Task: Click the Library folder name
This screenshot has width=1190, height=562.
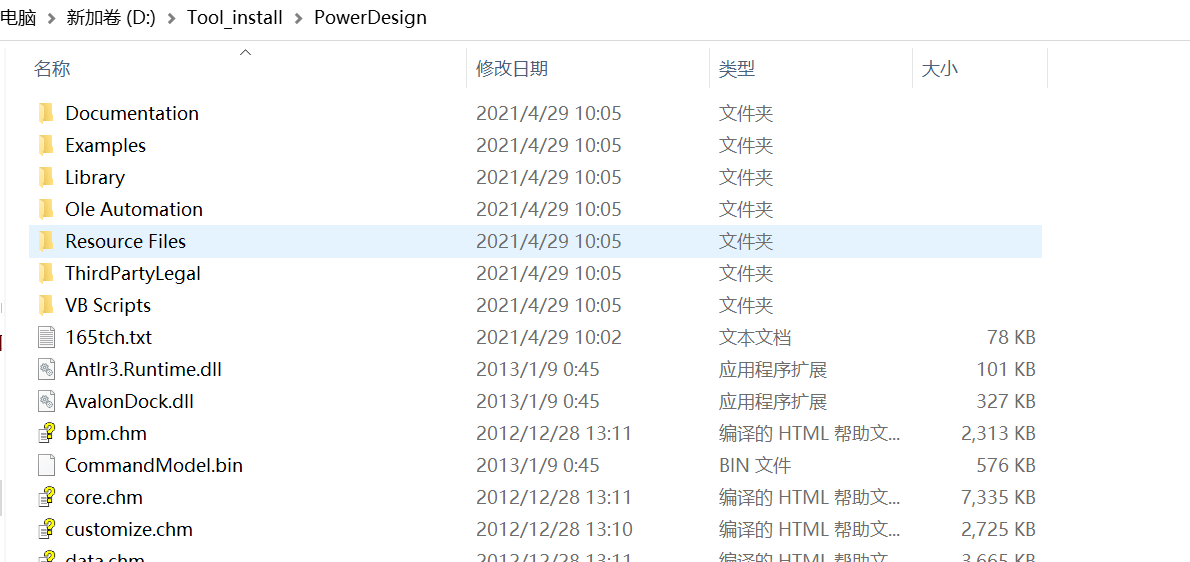Action: tap(95, 177)
